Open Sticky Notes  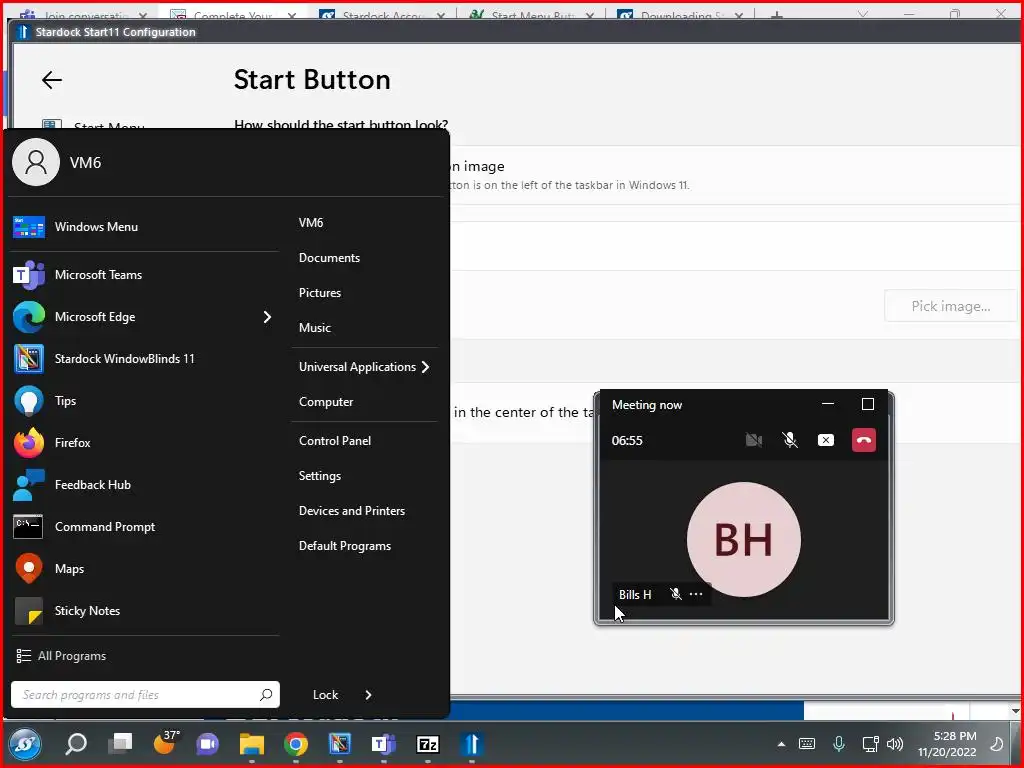coord(144,611)
